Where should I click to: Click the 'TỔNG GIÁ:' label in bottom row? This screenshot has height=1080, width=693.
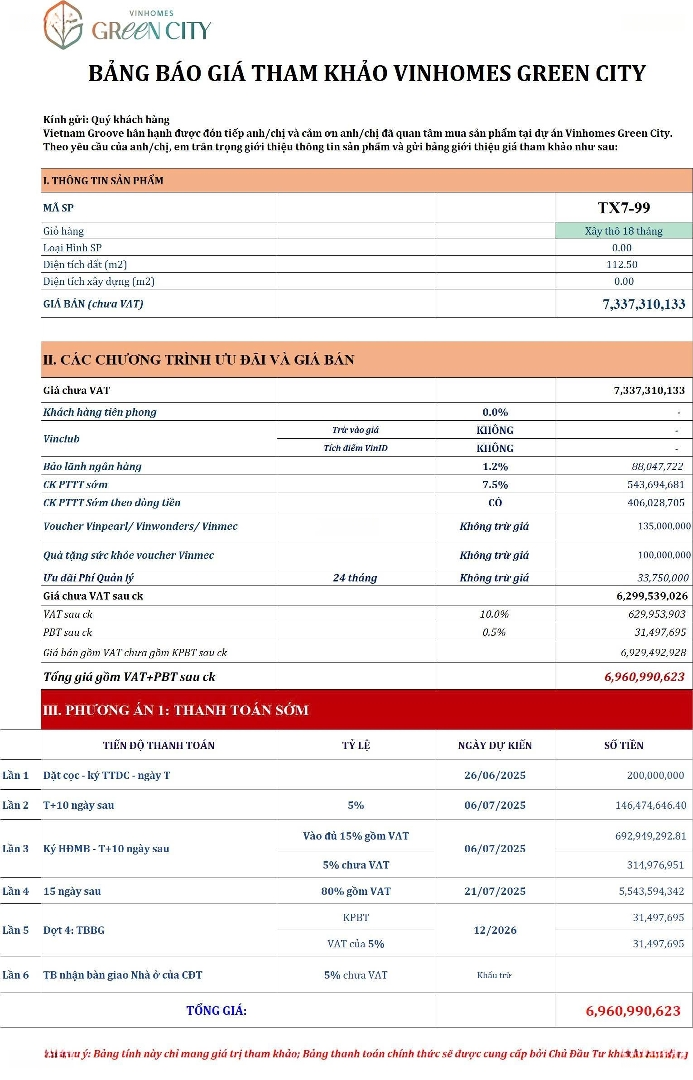coord(216,1010)
